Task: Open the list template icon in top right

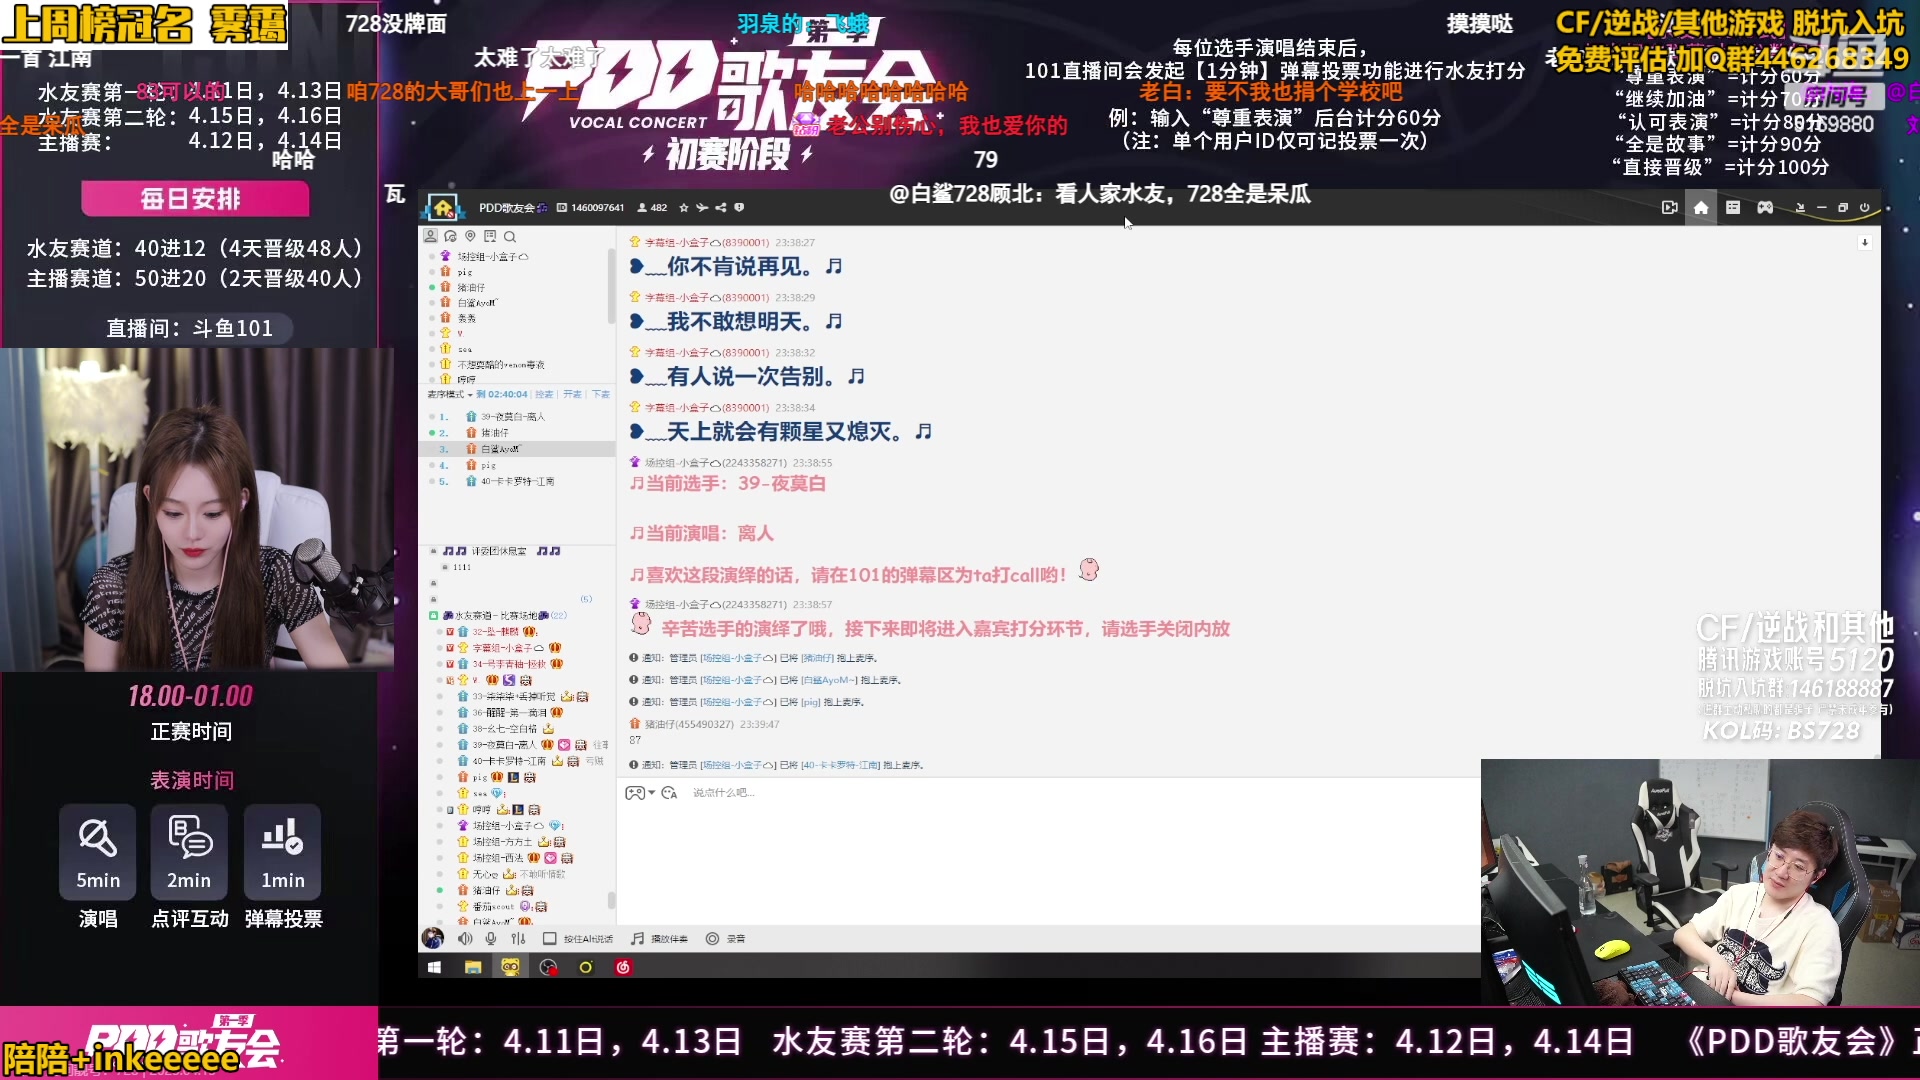Action: (1733, 208)
